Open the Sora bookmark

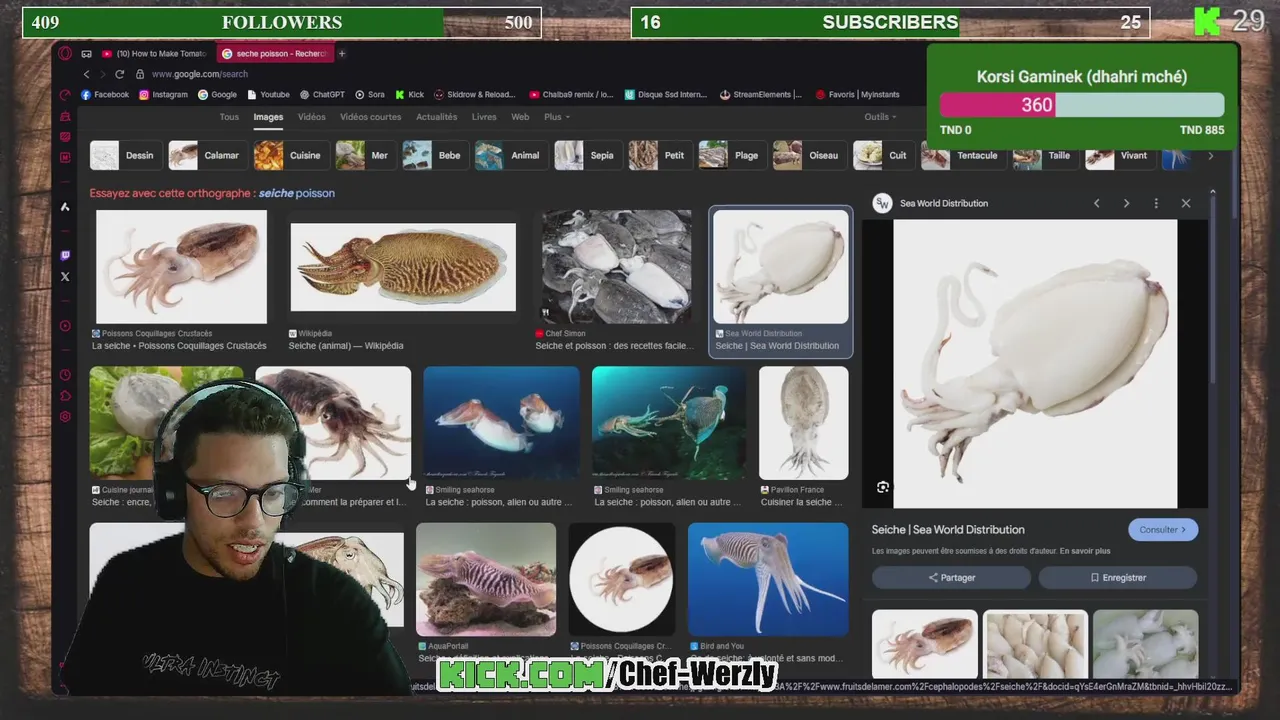[370, 95]
